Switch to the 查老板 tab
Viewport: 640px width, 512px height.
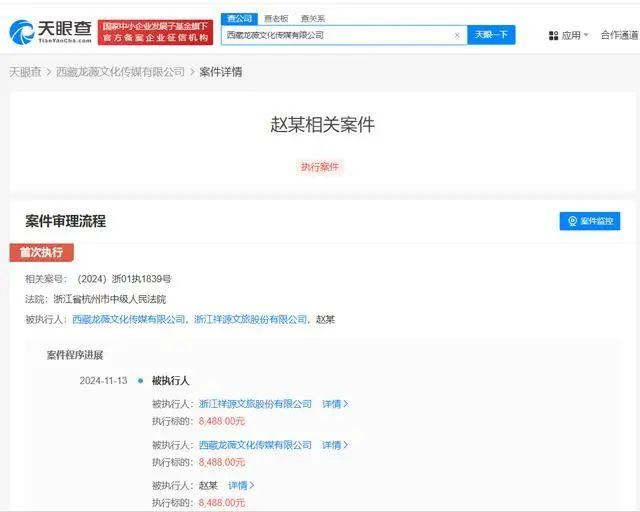tap(276, 18)
